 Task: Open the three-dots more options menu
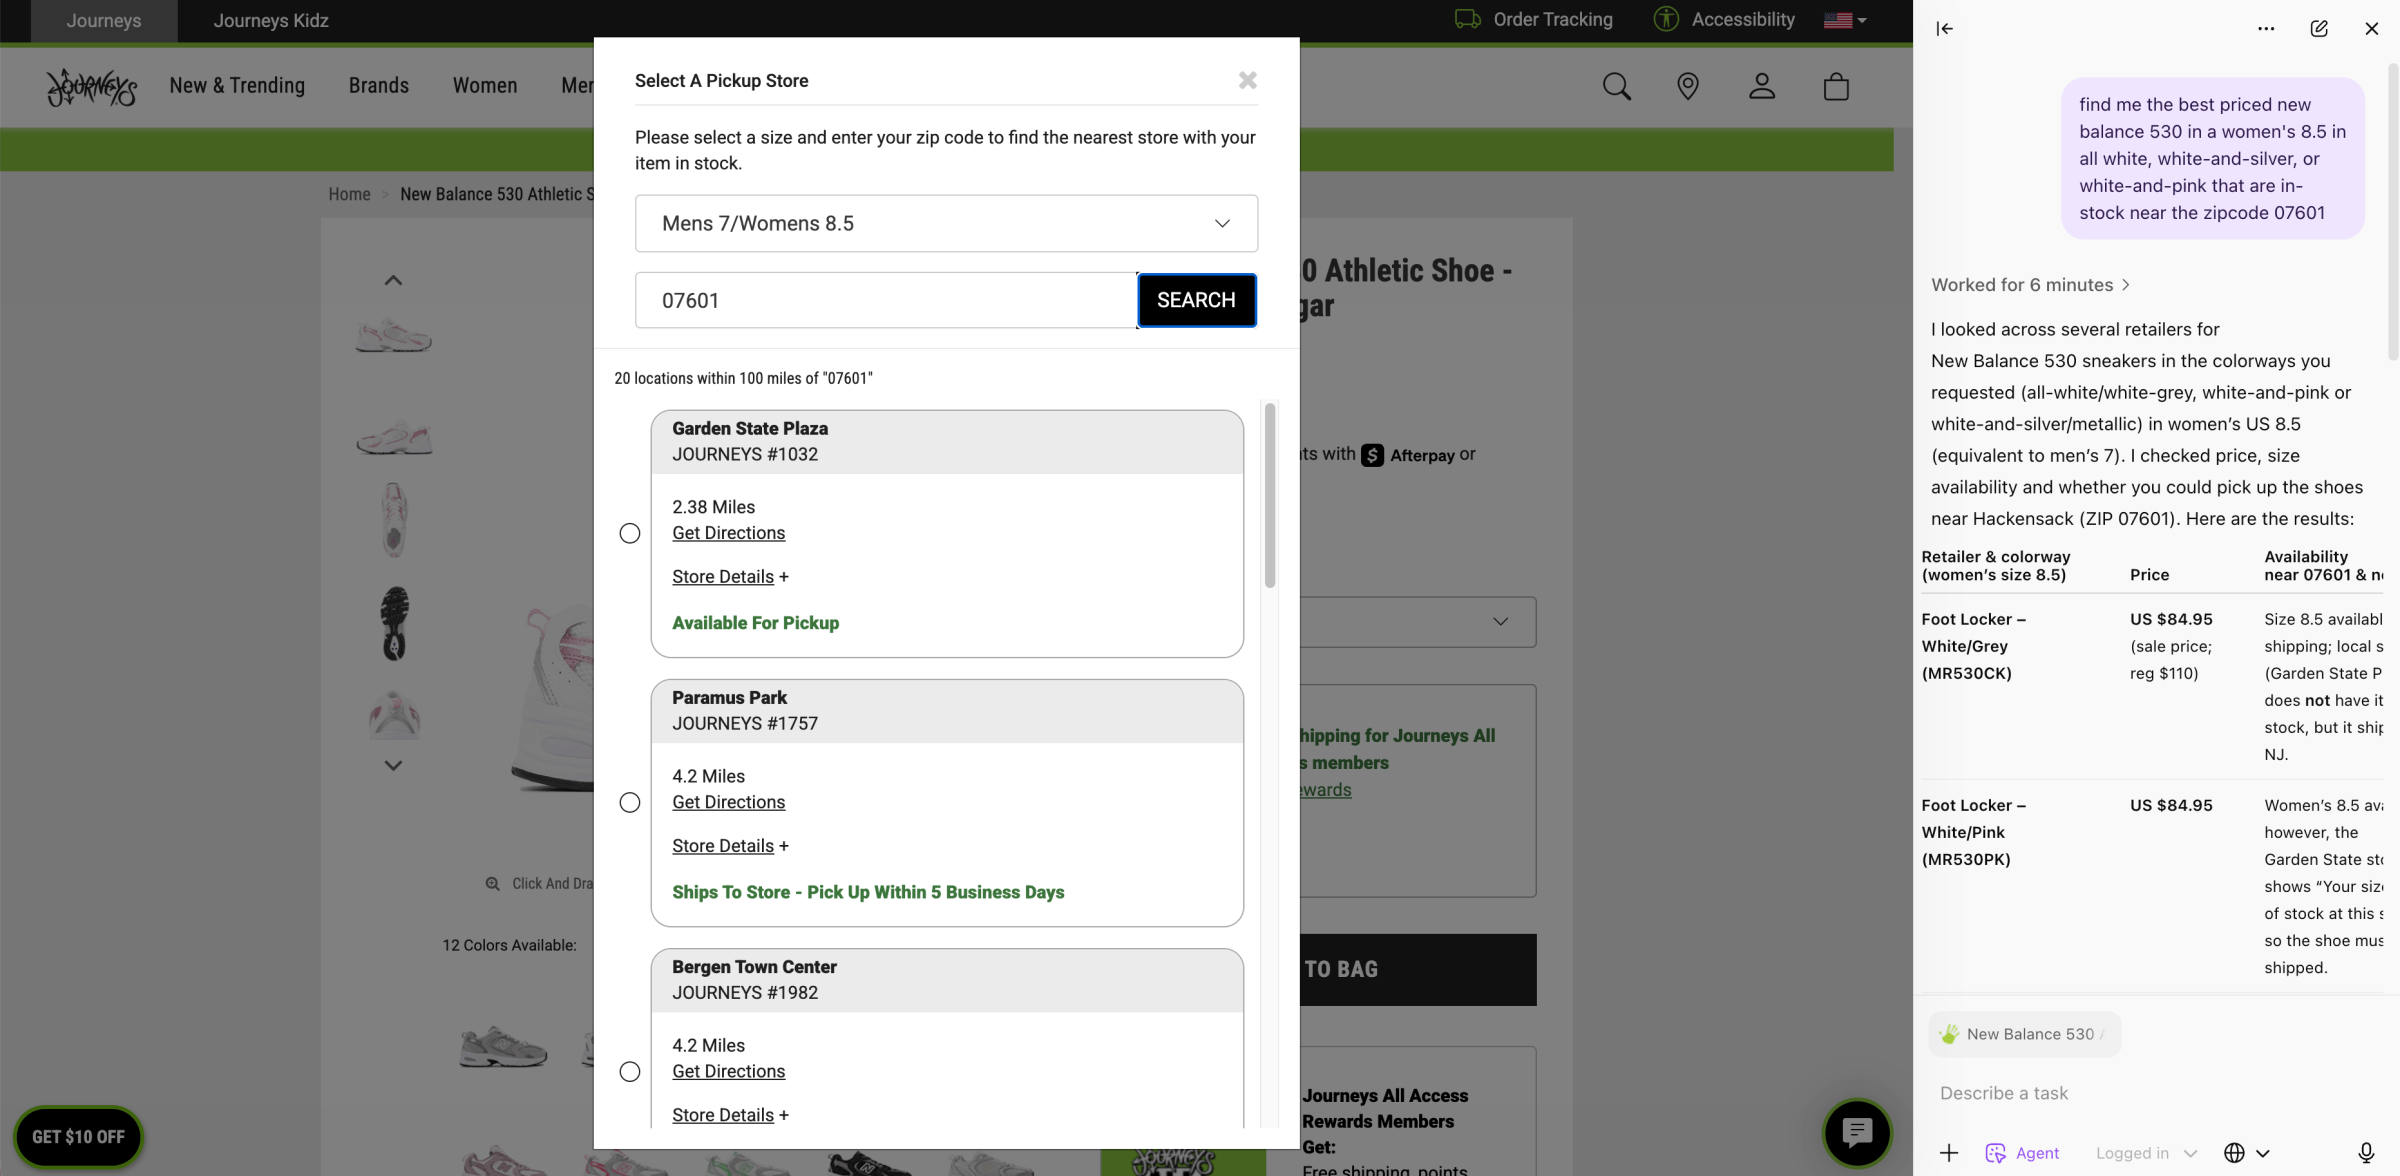pos(2266,28)
